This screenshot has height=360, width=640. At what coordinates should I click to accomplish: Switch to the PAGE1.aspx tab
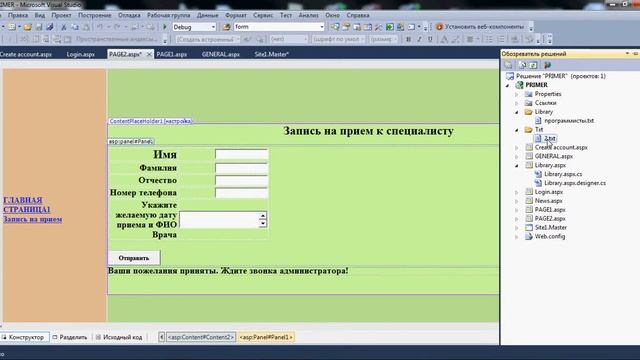click(172, 54)
